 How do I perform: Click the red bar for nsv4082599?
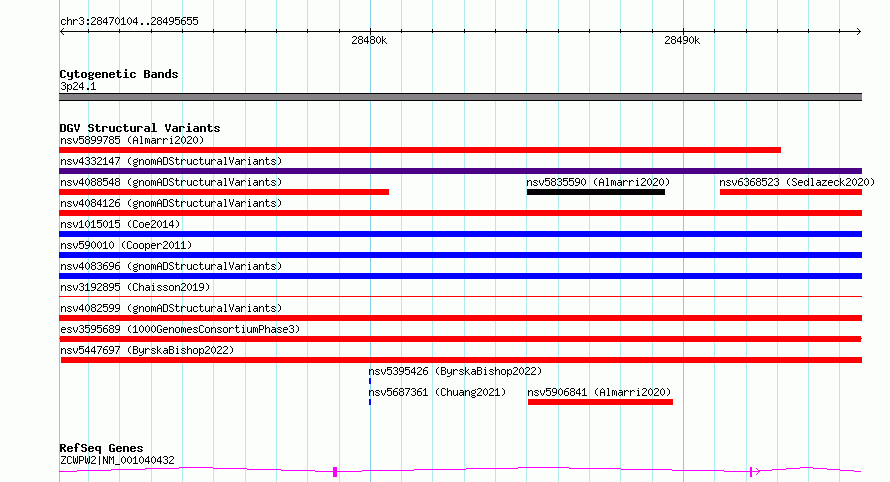coord(460,318)
